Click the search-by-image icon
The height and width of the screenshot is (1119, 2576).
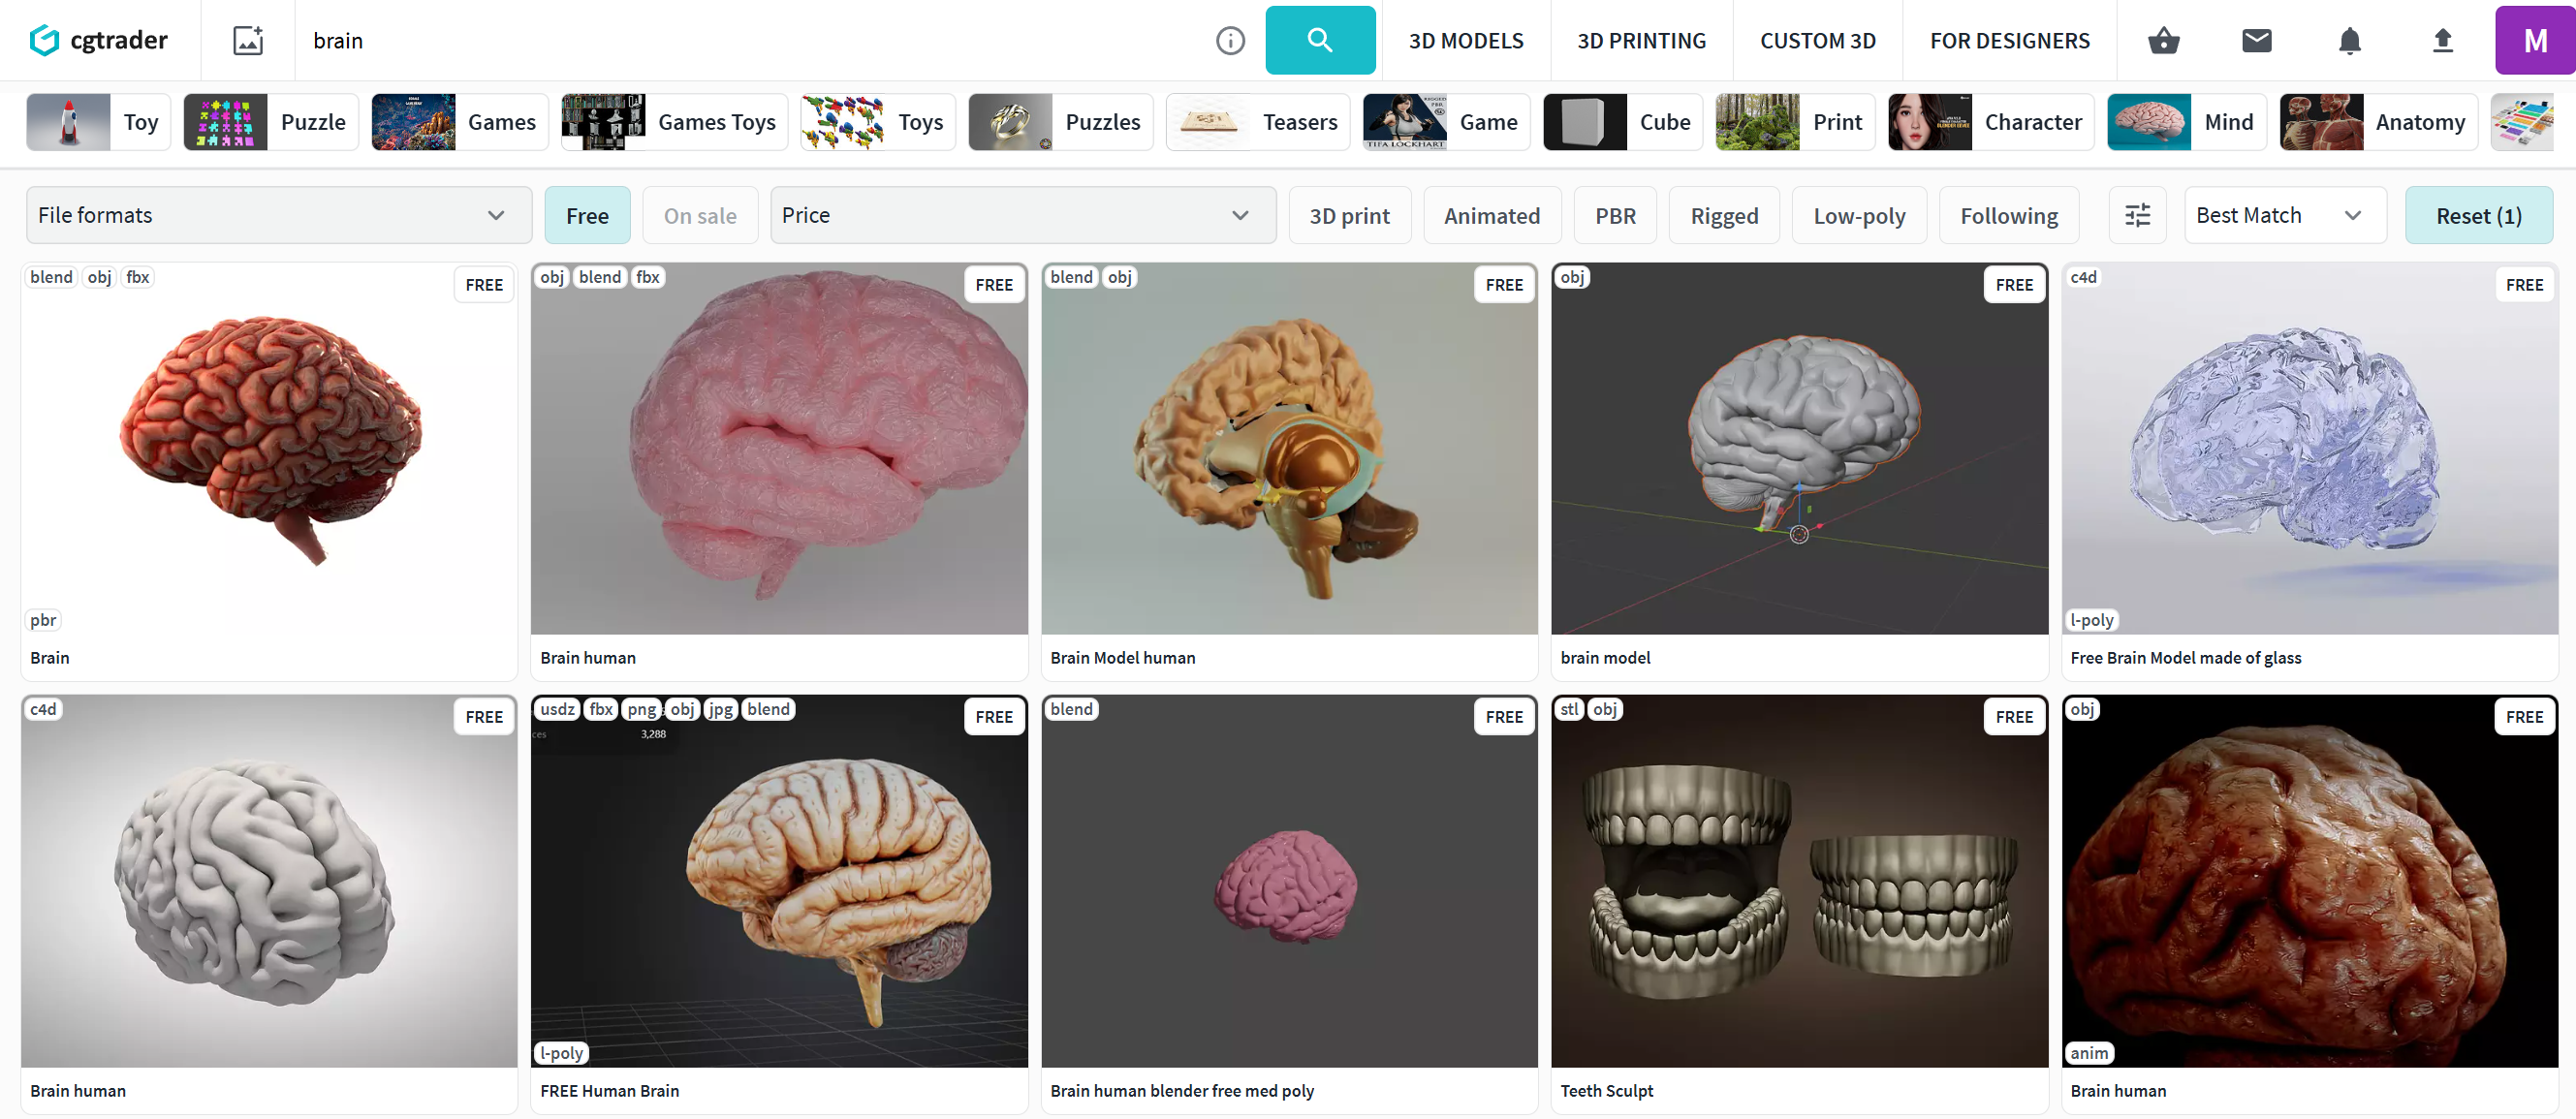click(247, 41)
